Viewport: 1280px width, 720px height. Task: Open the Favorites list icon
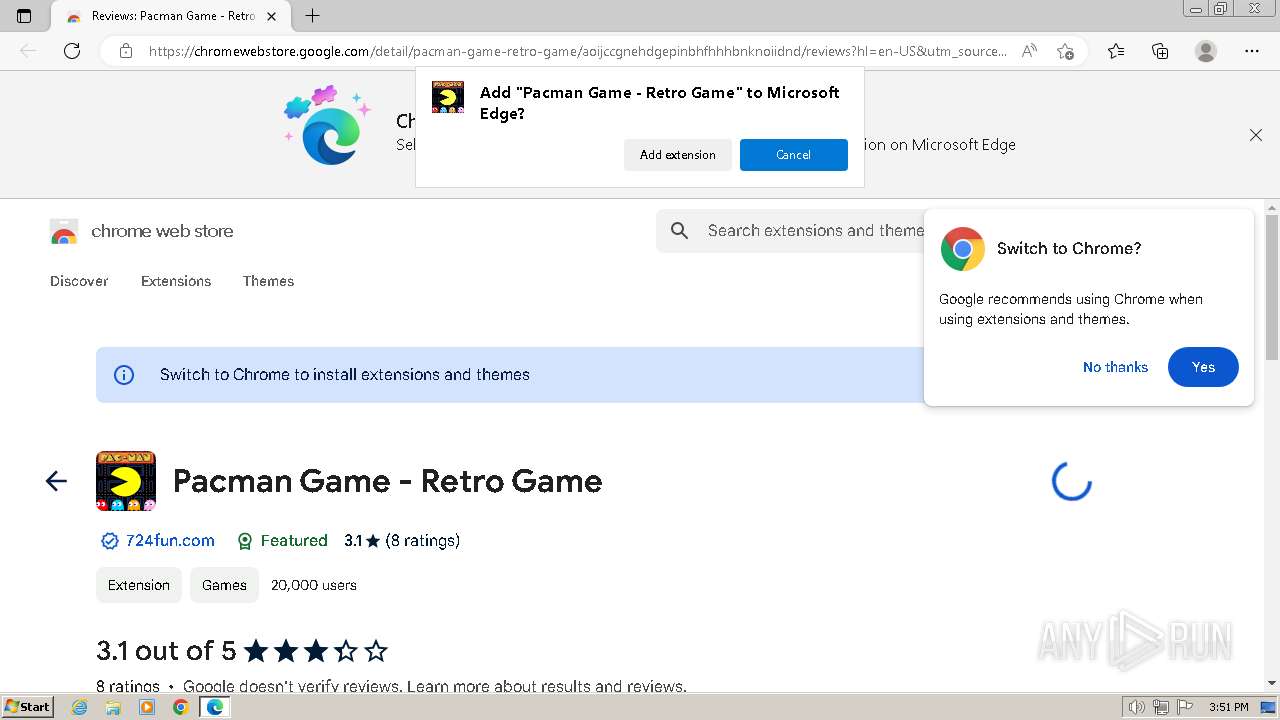[1116, 51]
